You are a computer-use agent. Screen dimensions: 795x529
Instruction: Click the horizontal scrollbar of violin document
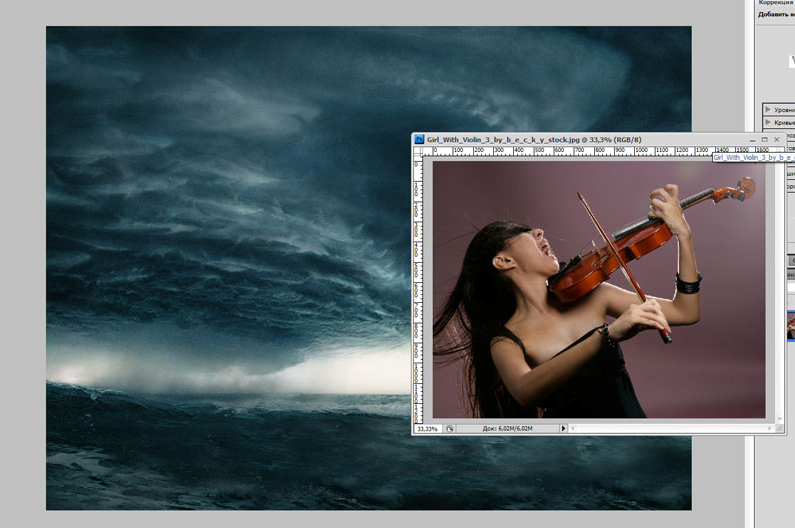pyautogui.click(x=672, y=429)
